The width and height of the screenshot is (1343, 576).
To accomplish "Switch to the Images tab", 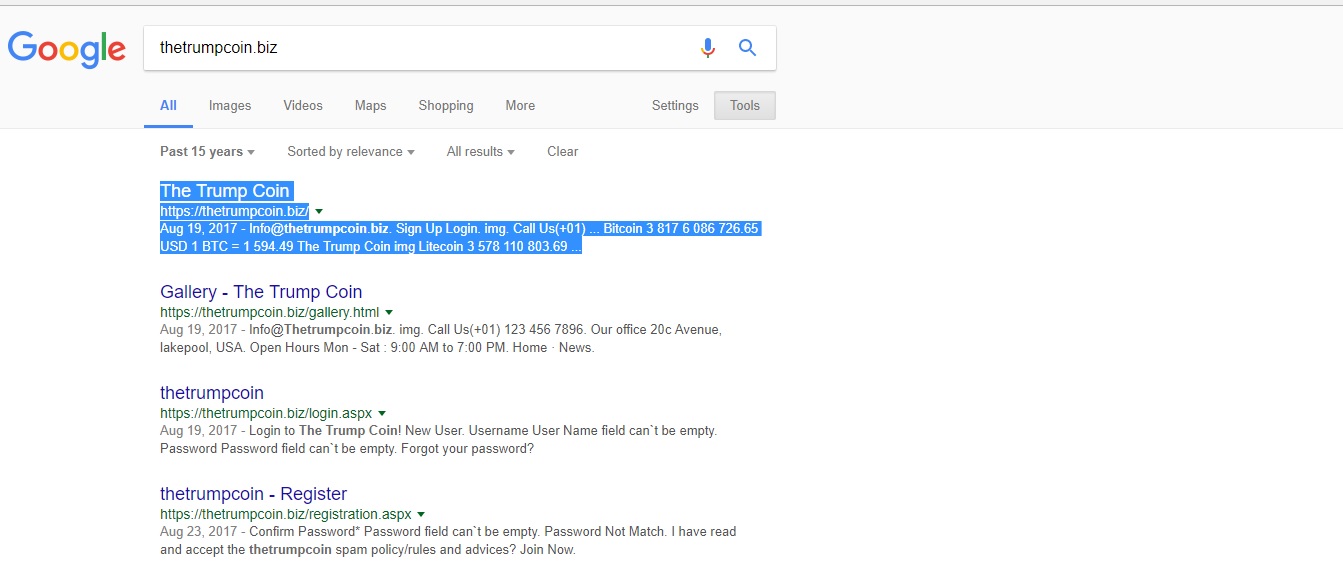I will click(230, 105).
